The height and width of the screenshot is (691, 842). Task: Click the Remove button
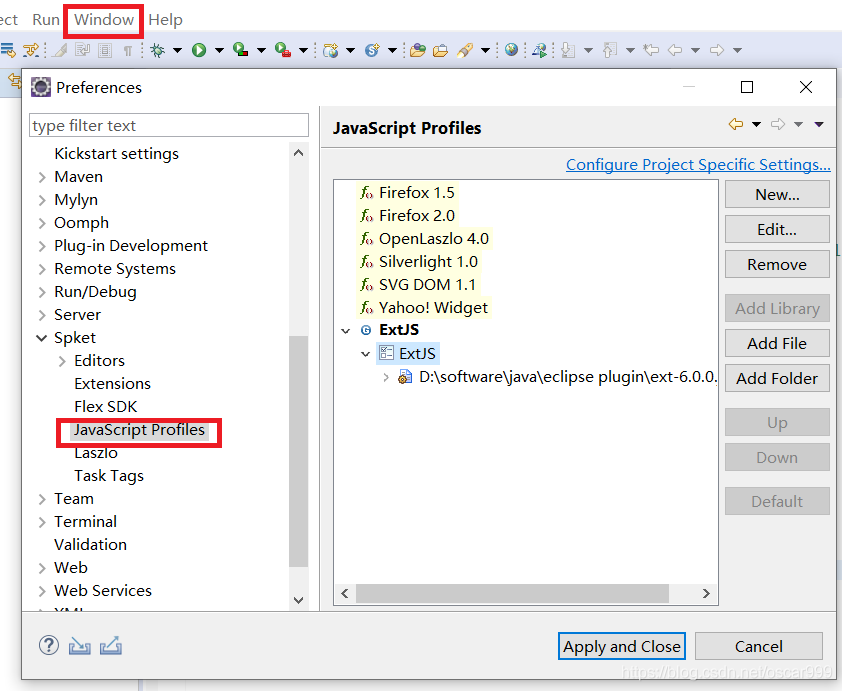(777, 264)
